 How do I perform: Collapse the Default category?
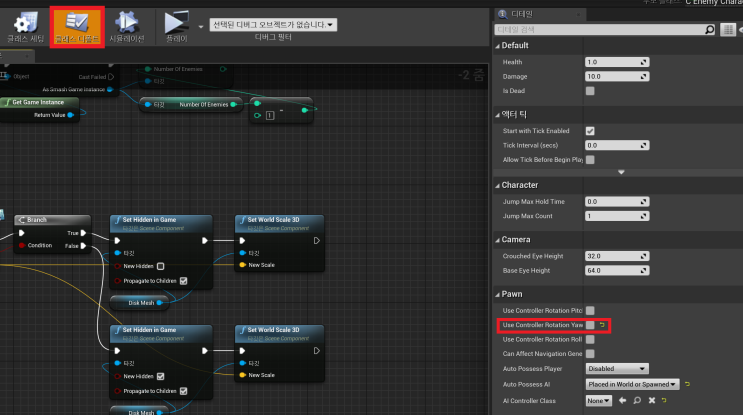pos(498,46)
